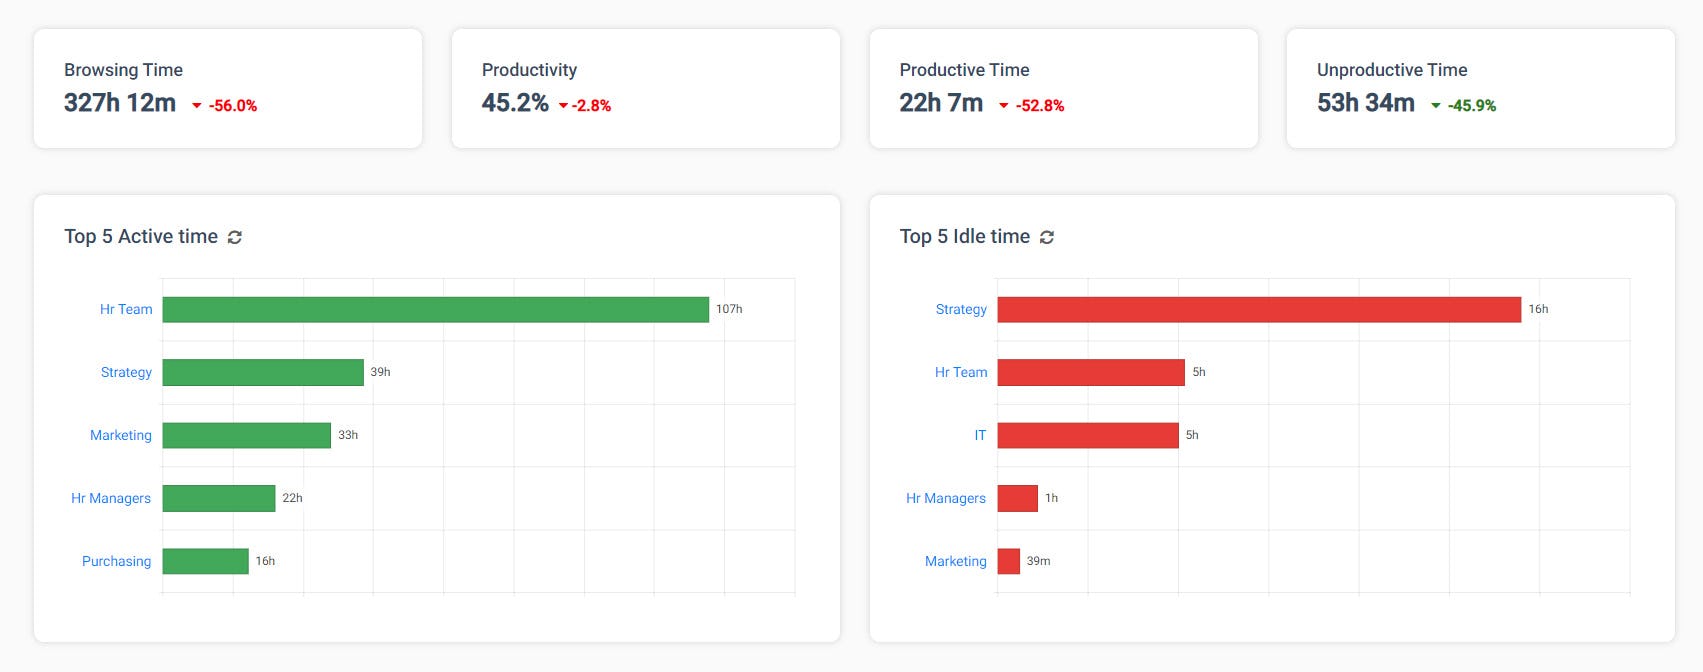Open Hr Team link in Active time chart
Viewport: 1703px width, 672px height.
tap(126, 310)
